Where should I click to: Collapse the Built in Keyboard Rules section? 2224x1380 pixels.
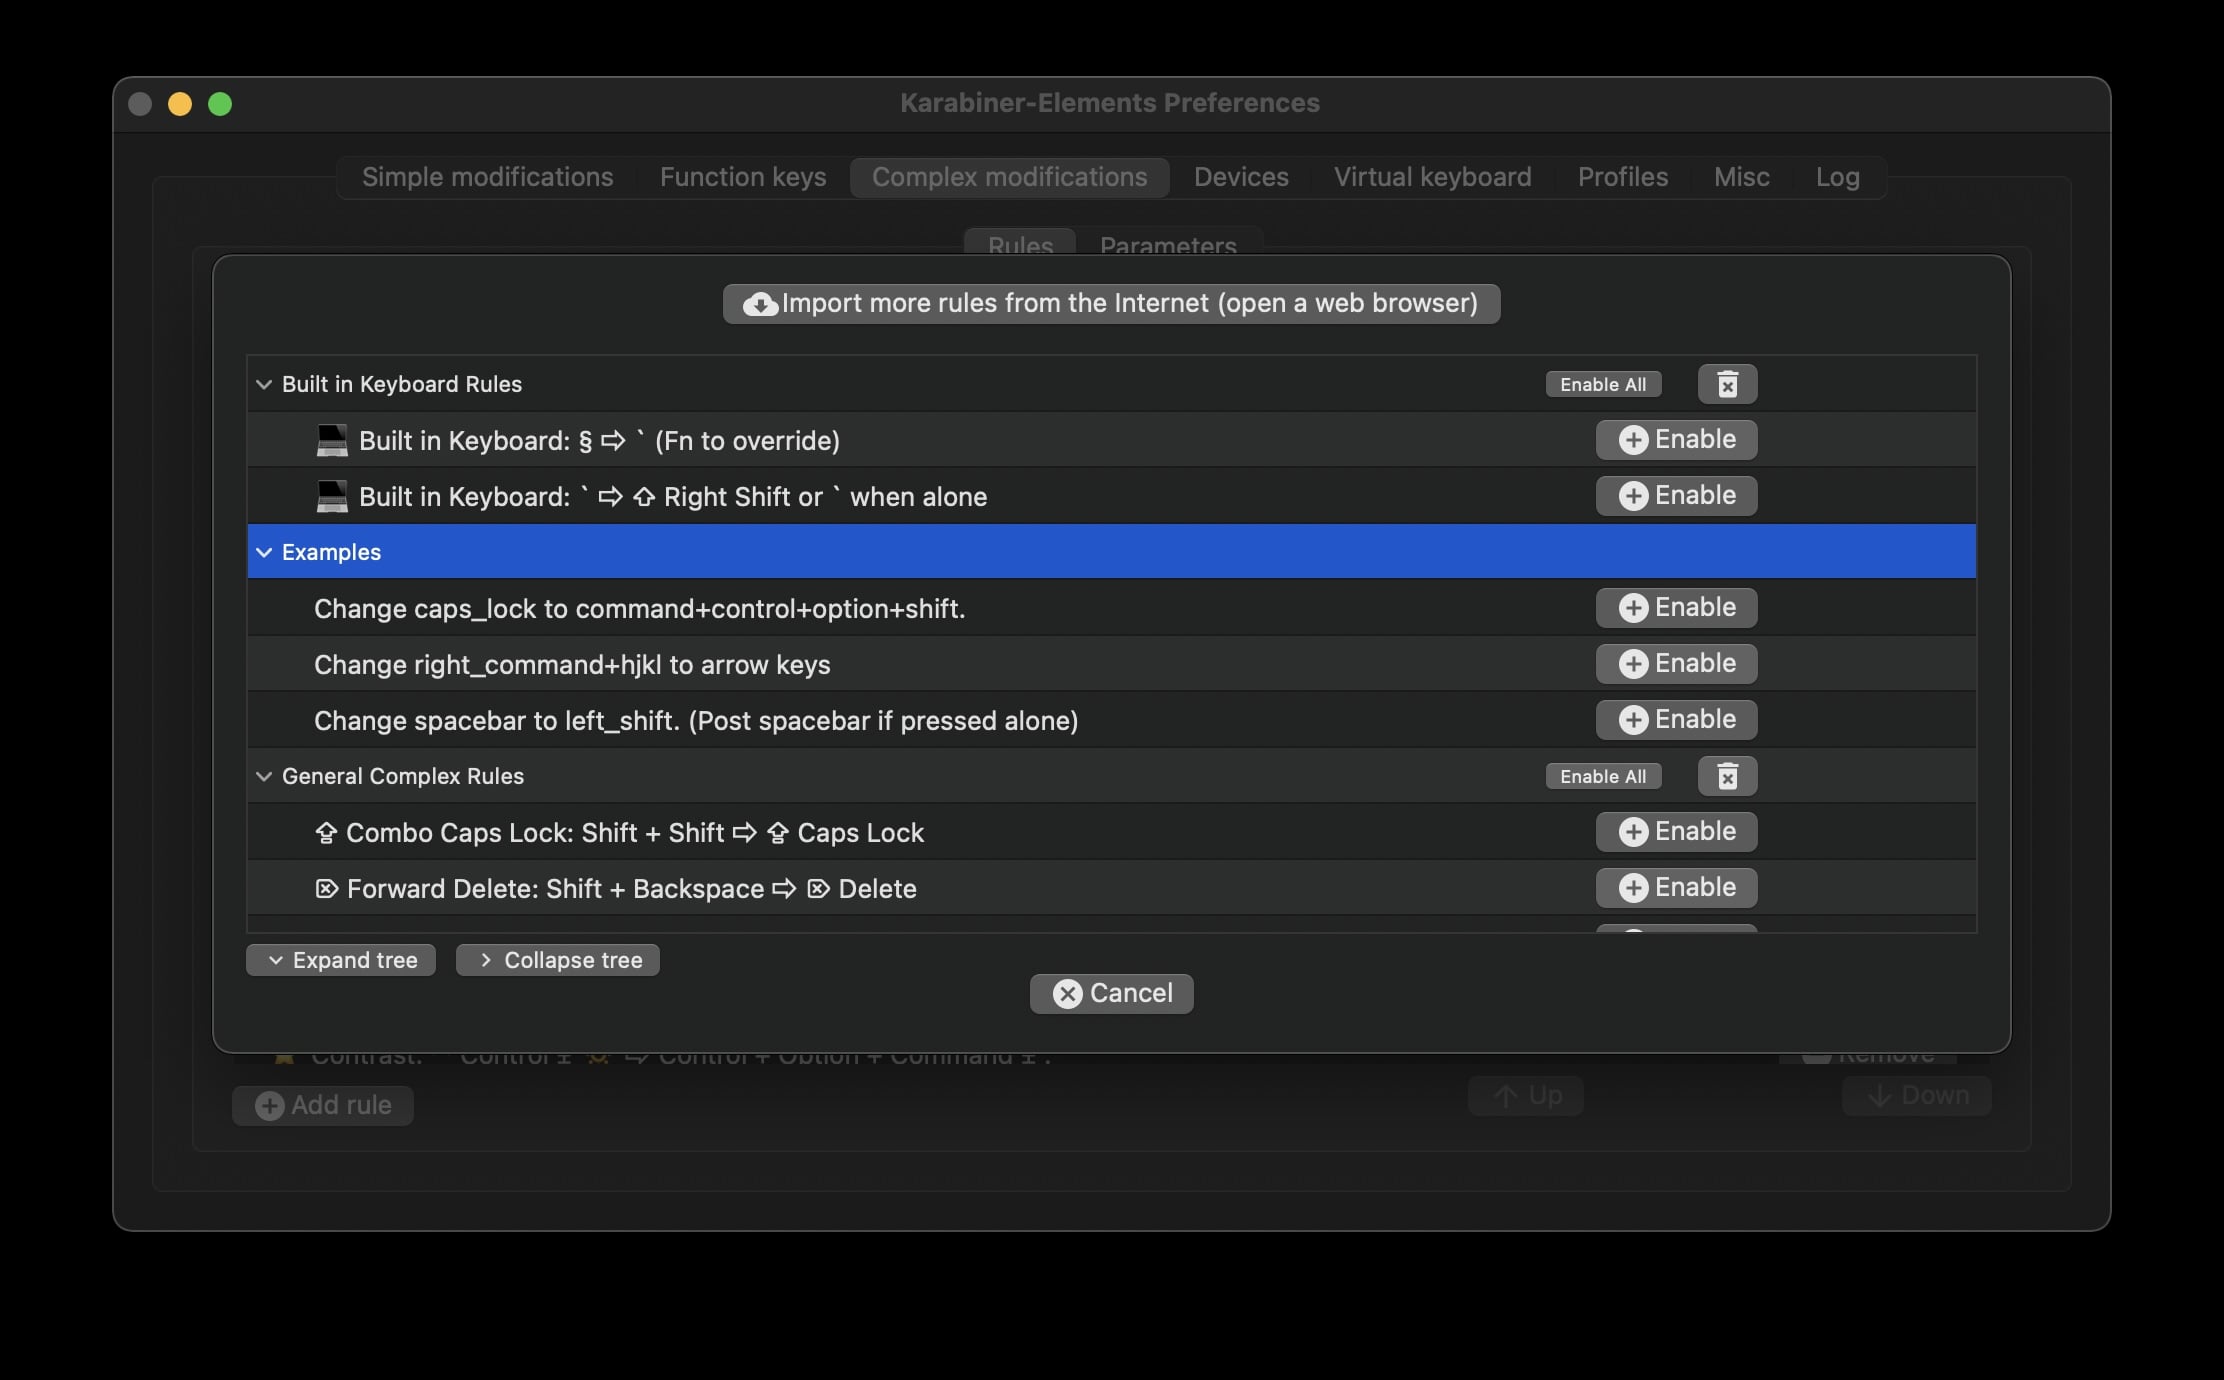click(x=264, y=384)
